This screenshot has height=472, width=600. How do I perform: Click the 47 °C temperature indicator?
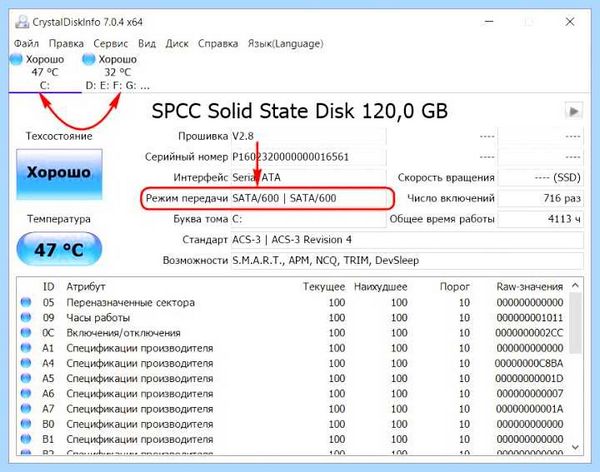tap(59, 249)
